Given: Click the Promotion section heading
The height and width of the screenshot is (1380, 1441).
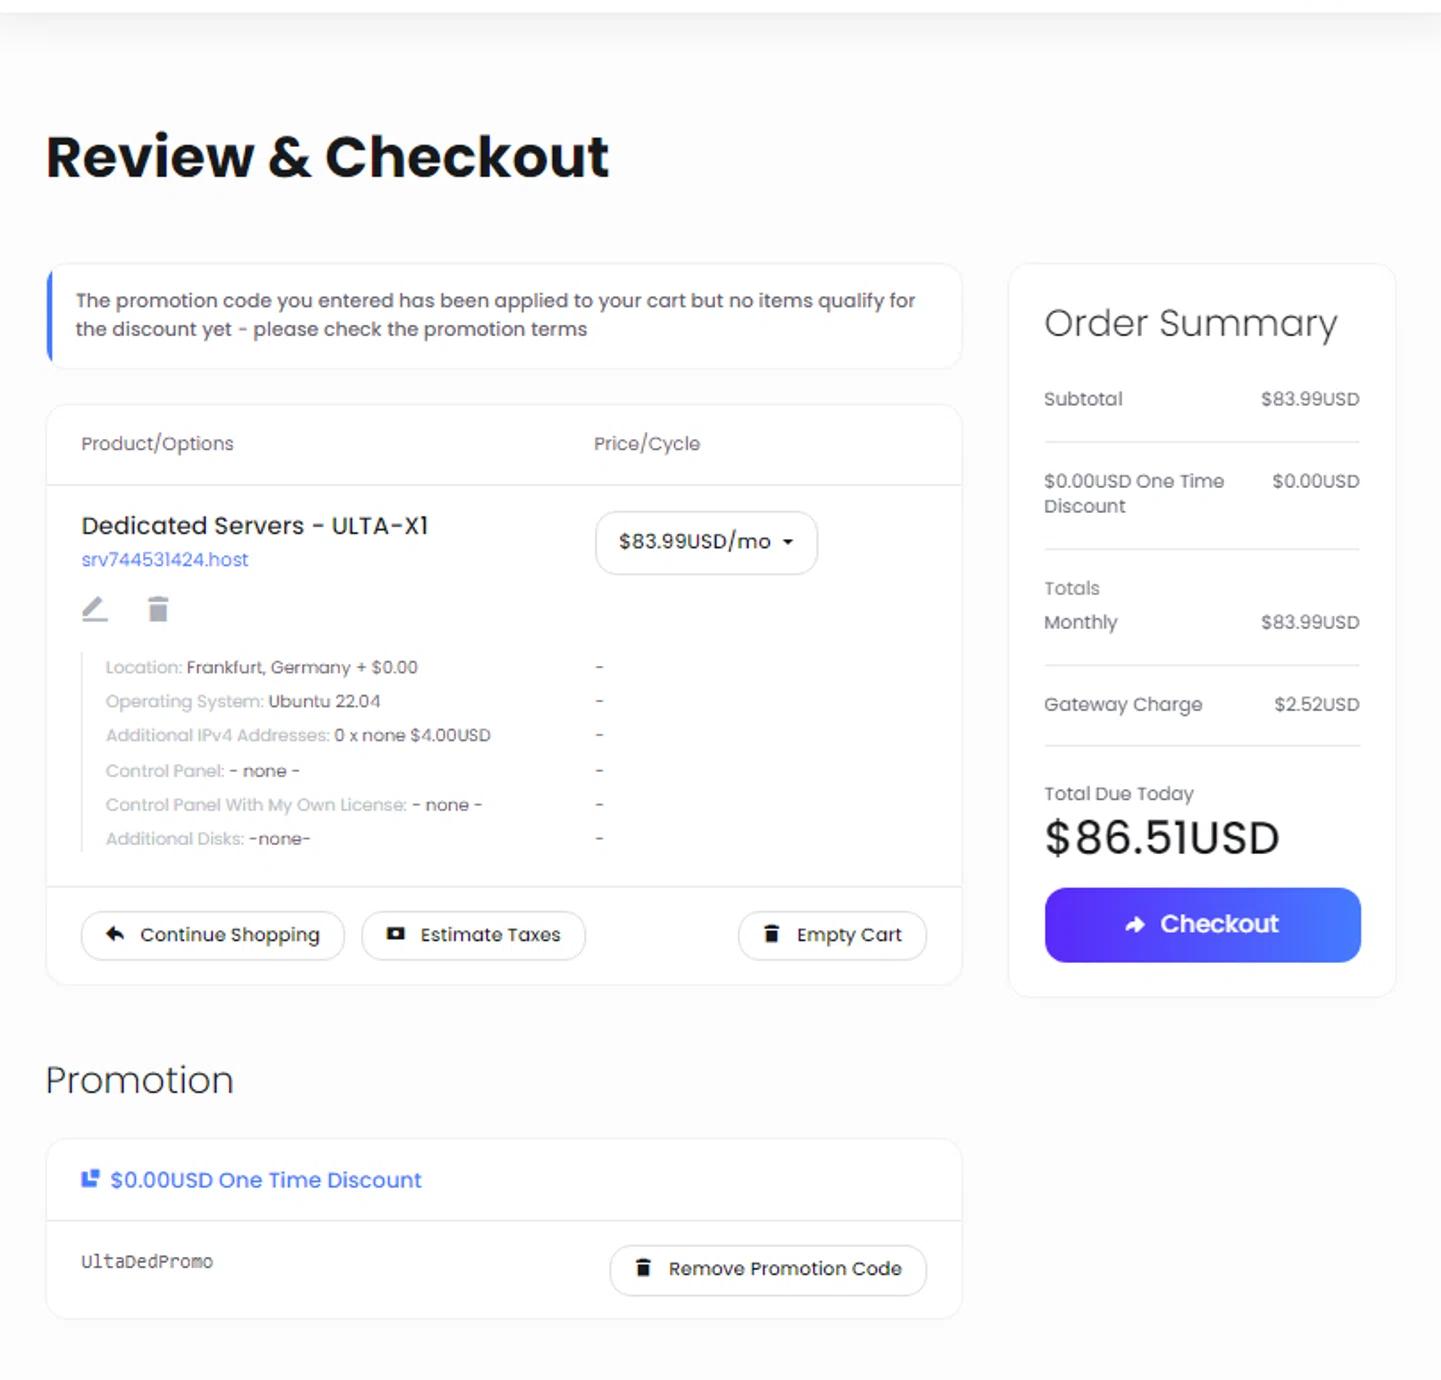Looking at the screenshot, I should [139, 1080].
